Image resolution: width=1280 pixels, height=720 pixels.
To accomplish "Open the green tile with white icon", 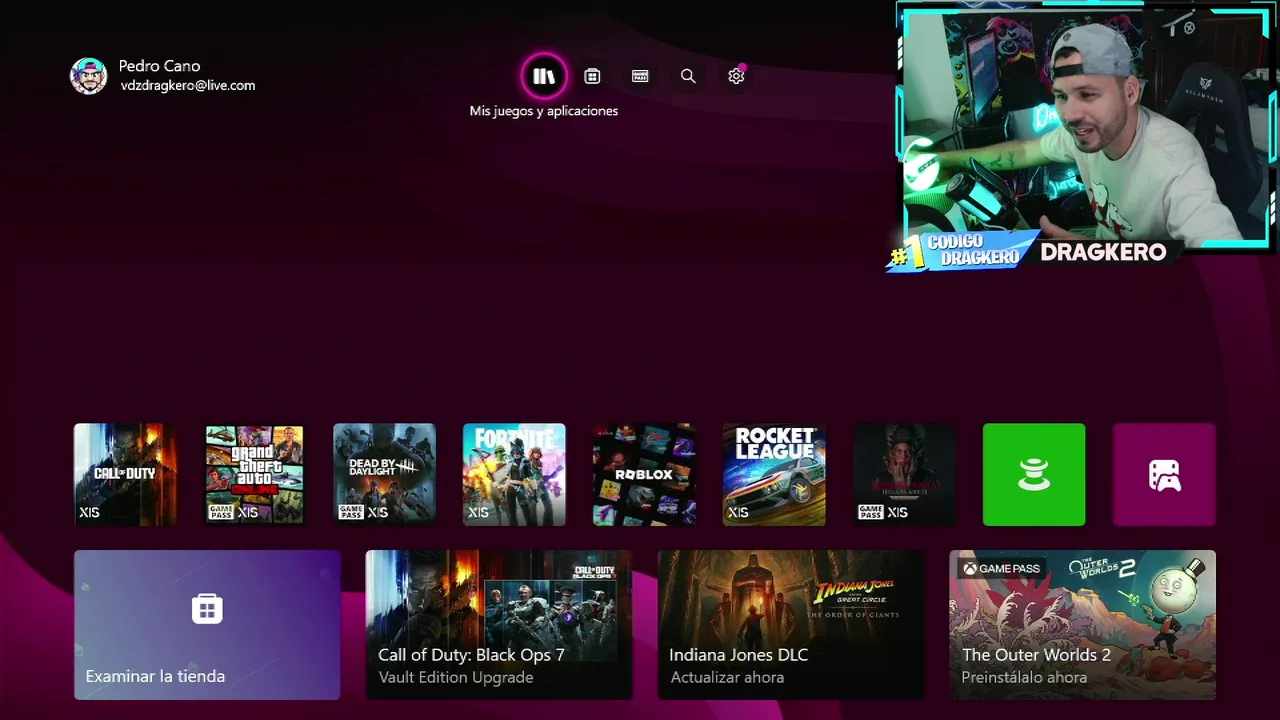I will pyautogui.click(x=1034, y=474).
